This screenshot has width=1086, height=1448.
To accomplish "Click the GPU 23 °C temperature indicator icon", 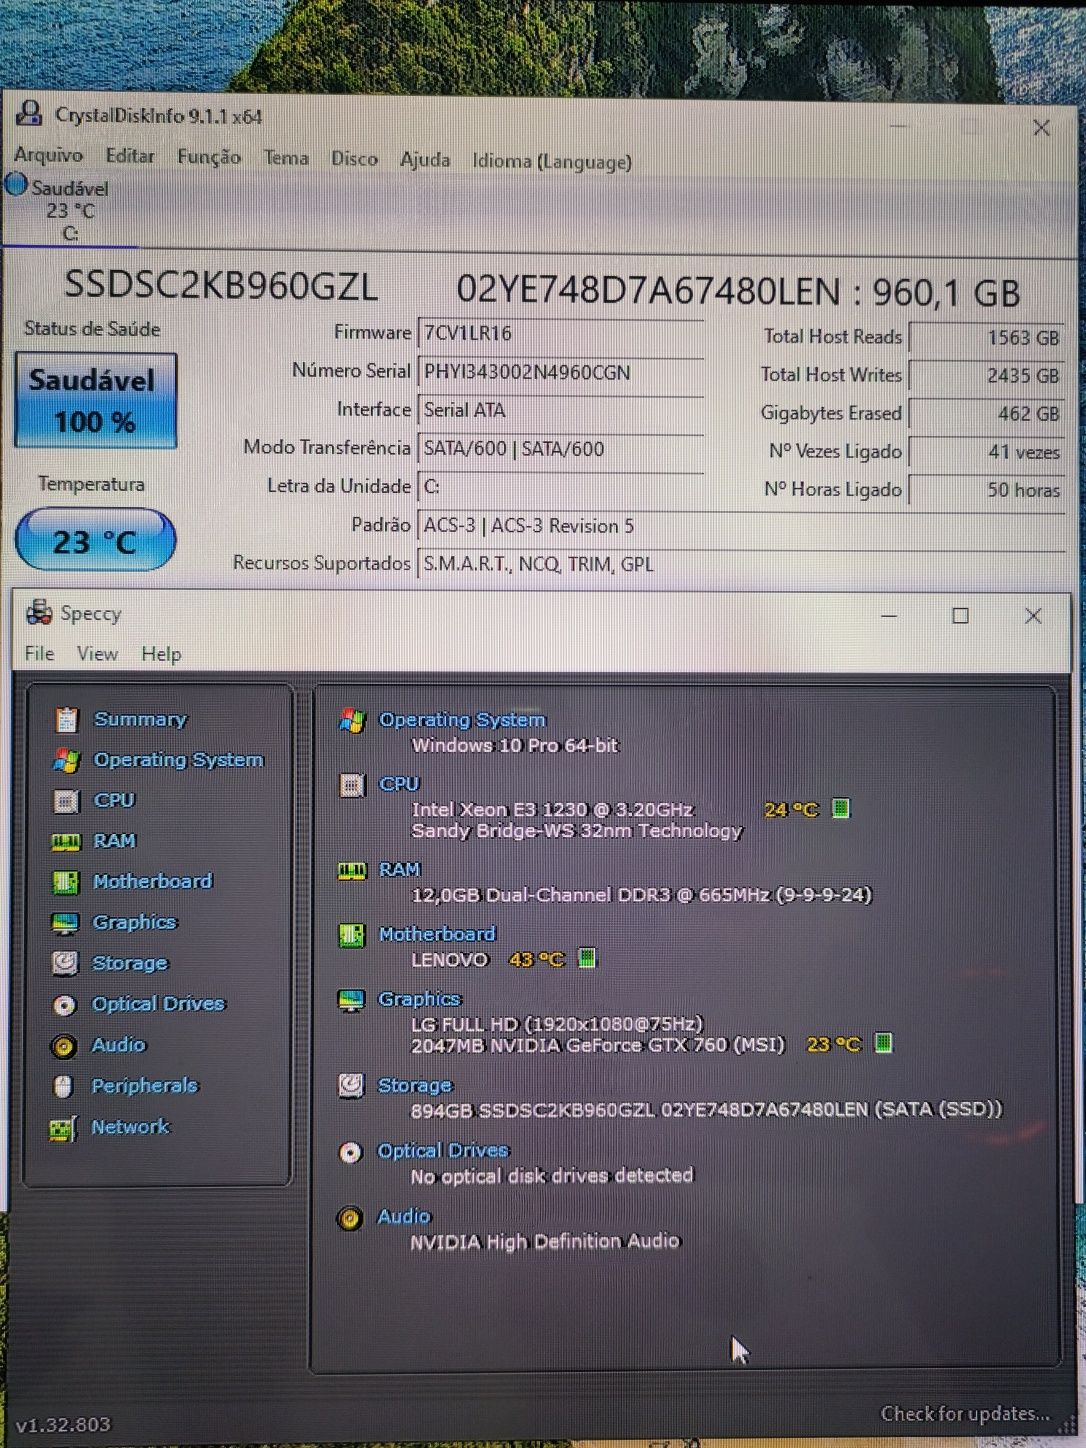I will click(883, 1043).
